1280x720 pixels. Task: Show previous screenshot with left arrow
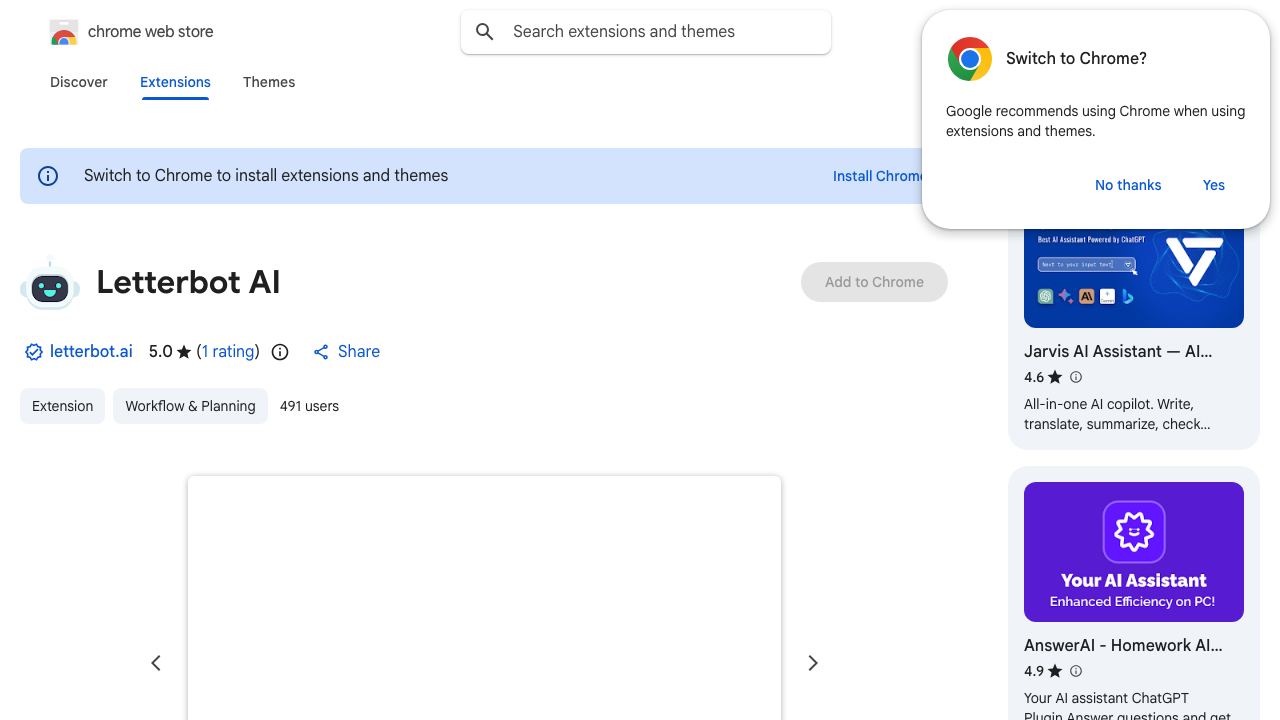click(x=156, y=663)
